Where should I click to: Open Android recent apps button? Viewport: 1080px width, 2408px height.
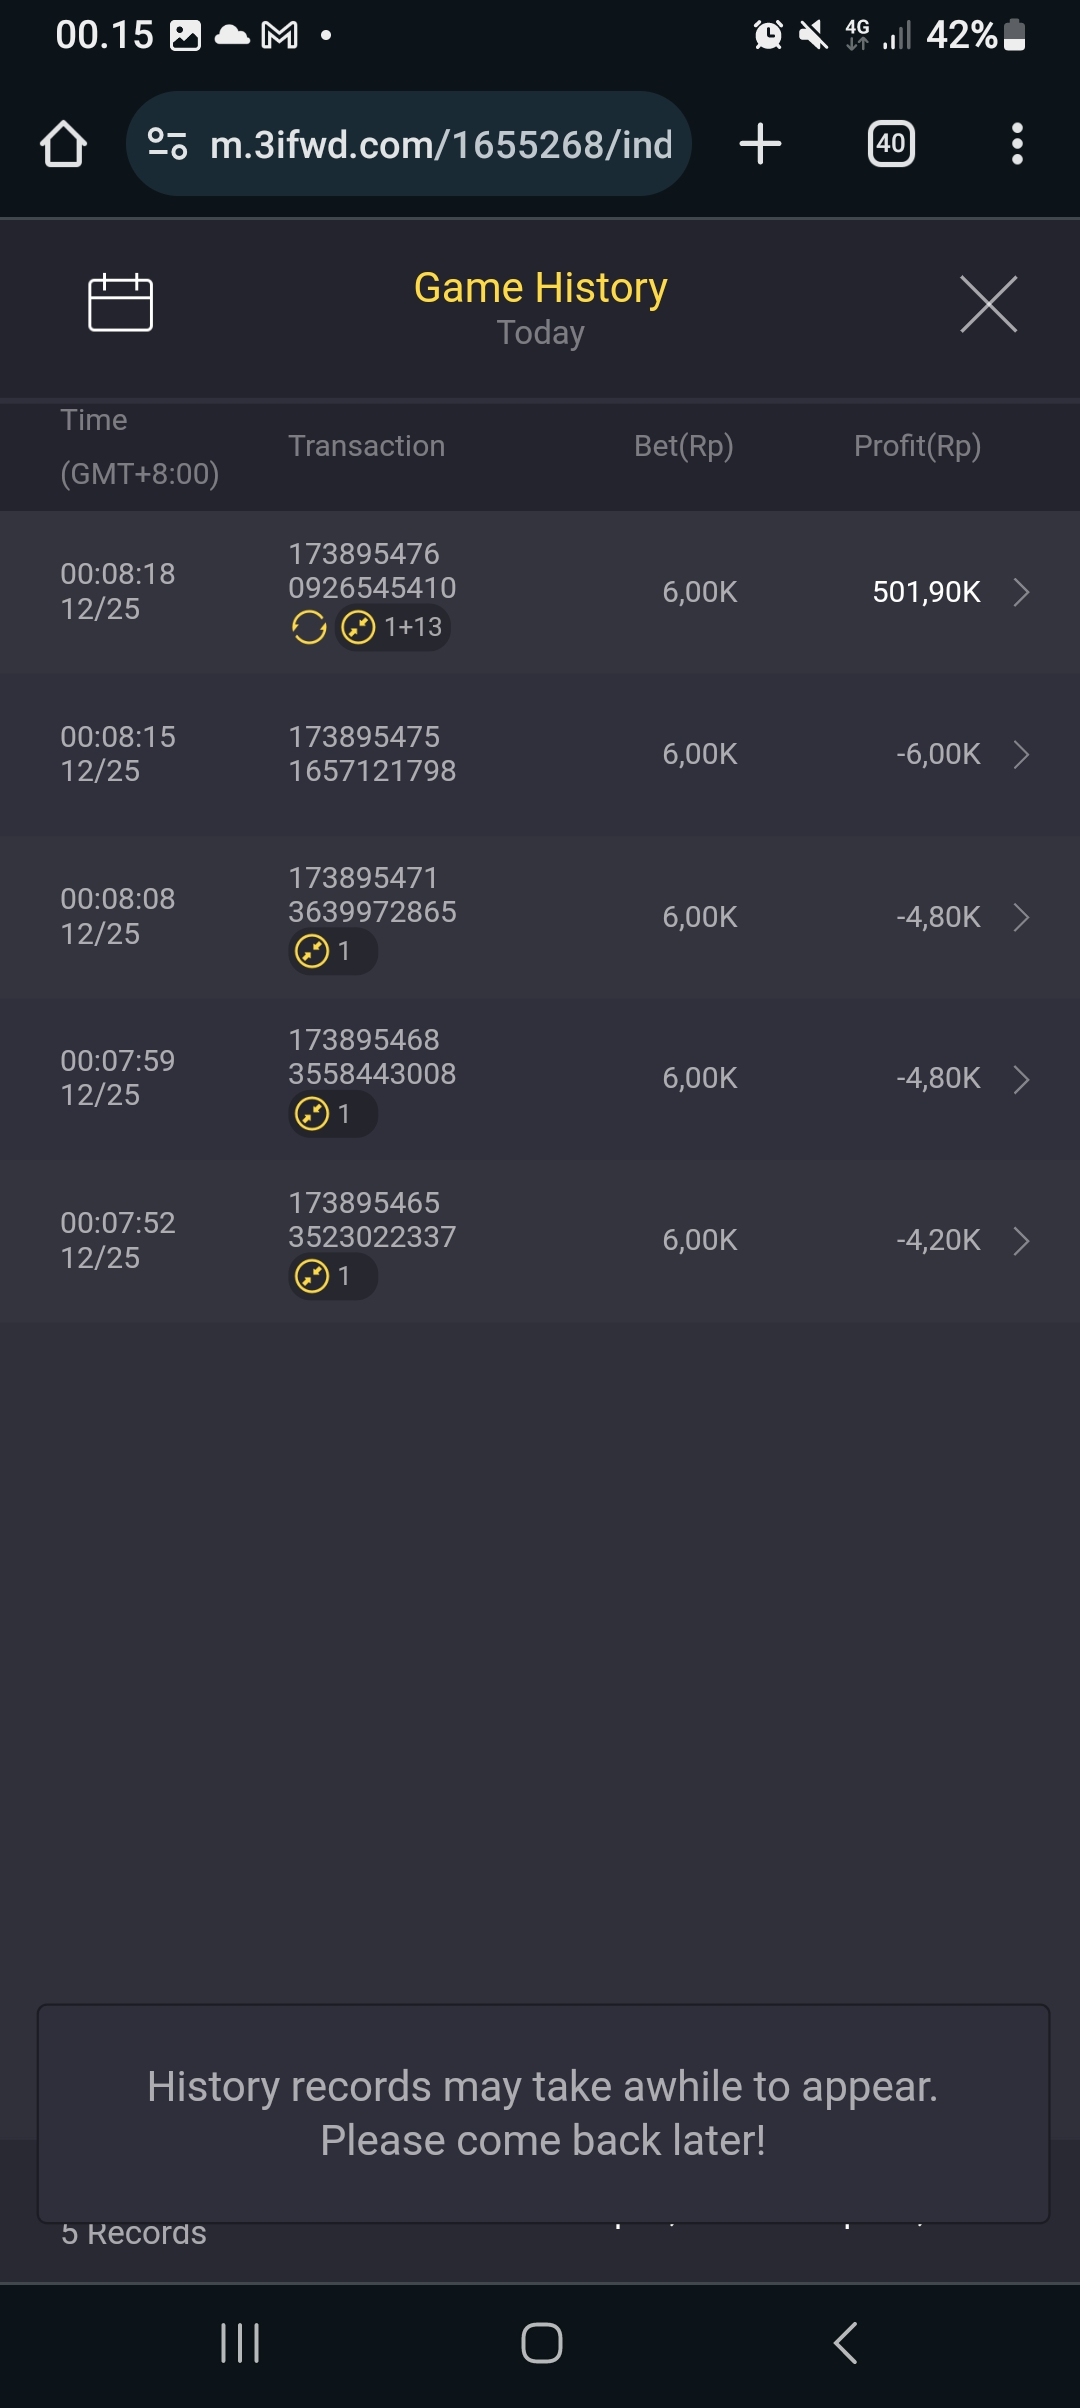[x=240, y=2343]
